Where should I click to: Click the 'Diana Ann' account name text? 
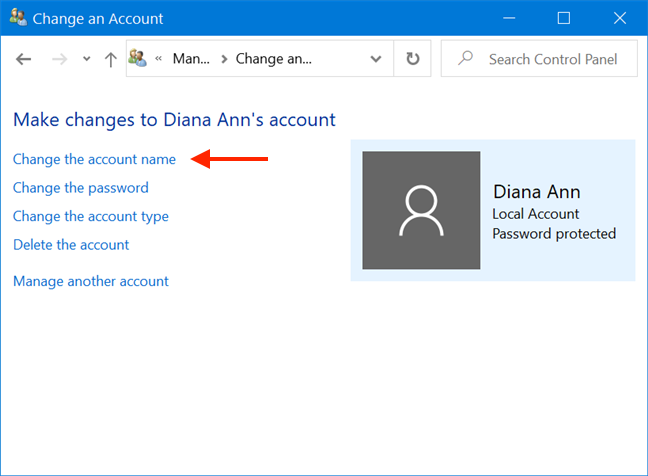(x=536, y=192)
